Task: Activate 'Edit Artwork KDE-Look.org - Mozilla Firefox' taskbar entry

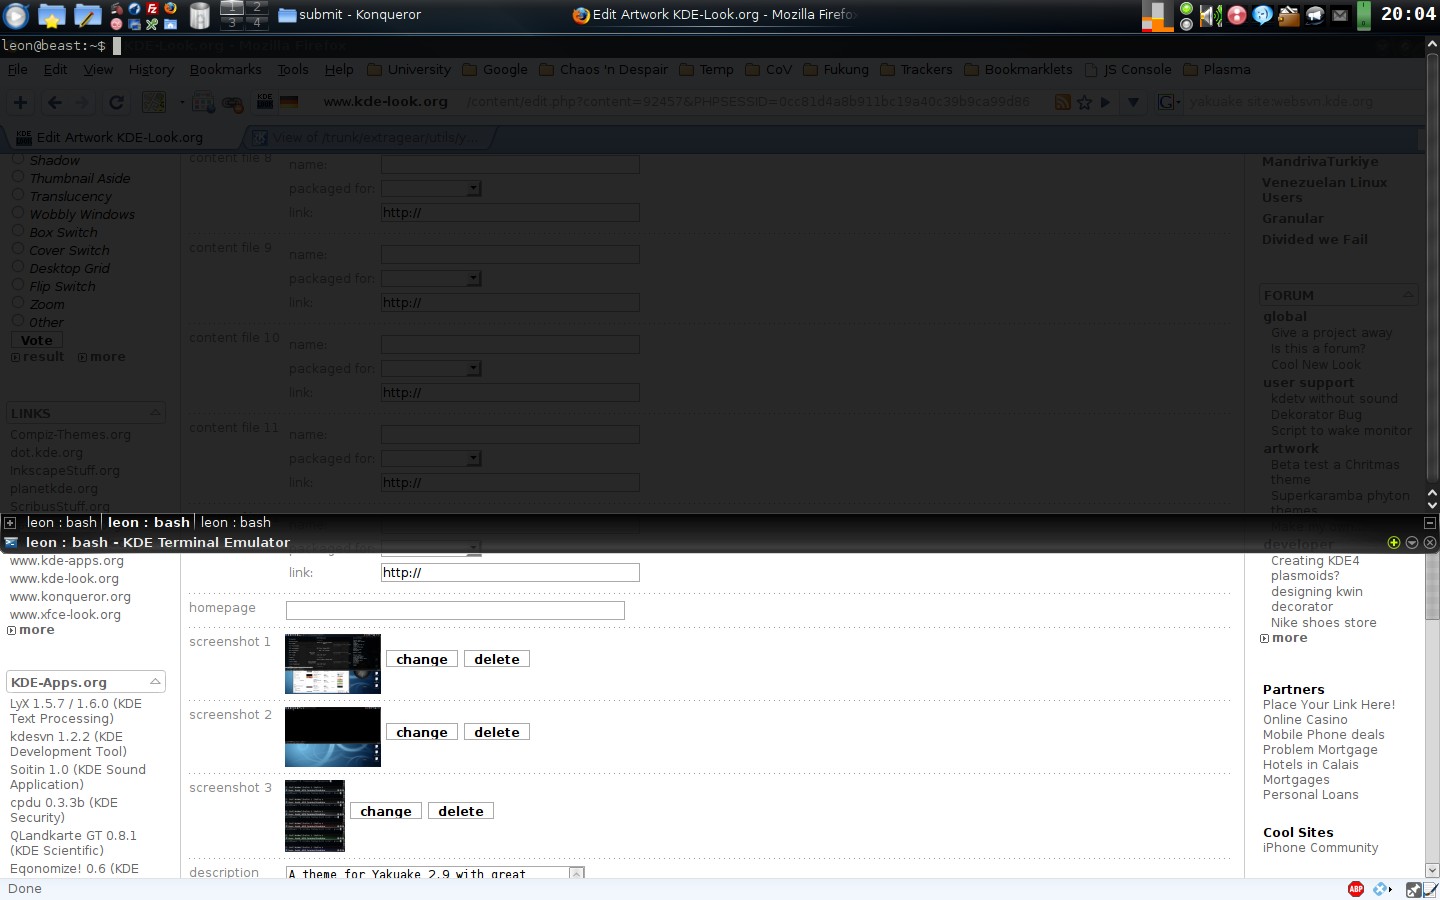Action: pos(715,14)
